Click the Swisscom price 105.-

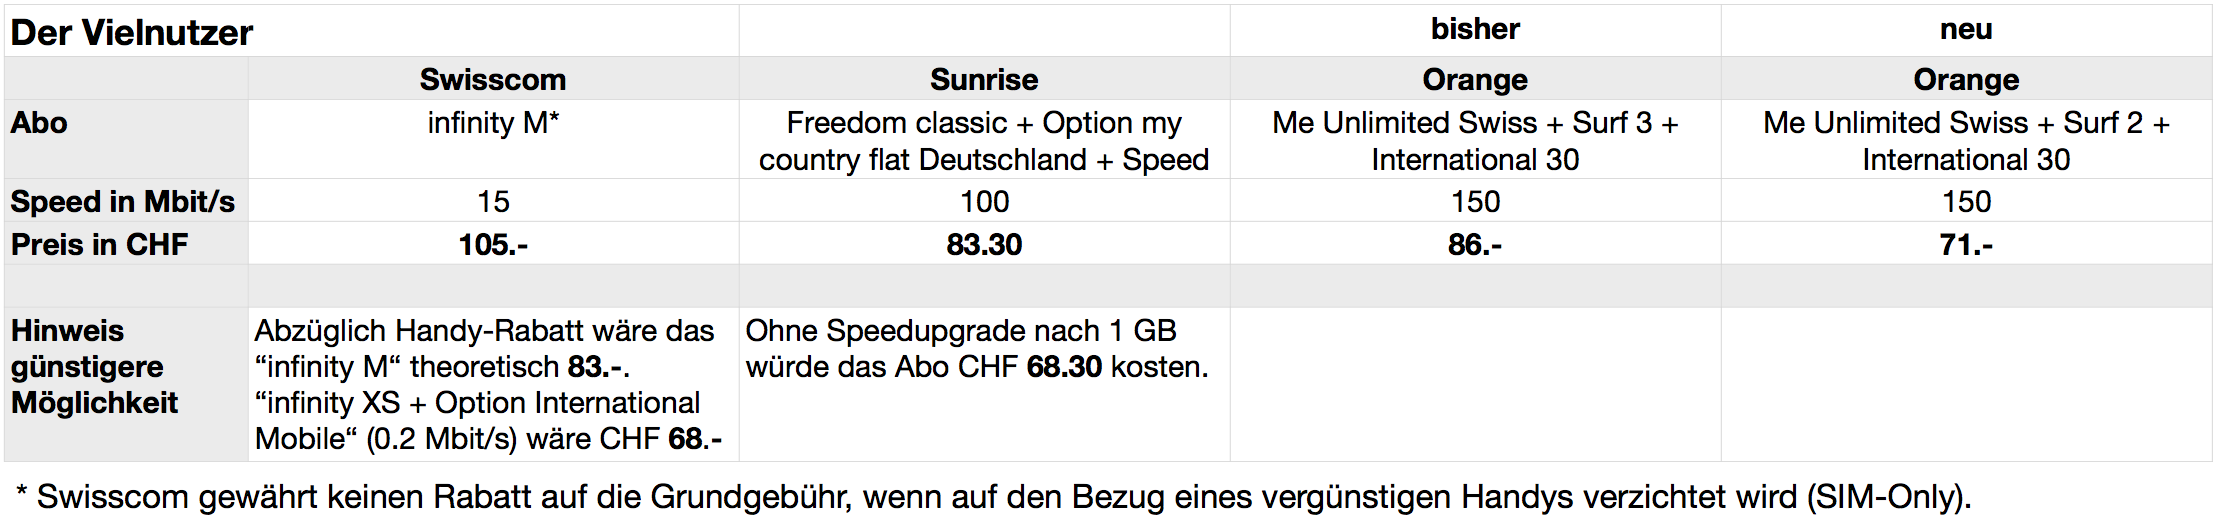(x=493, y=244)
